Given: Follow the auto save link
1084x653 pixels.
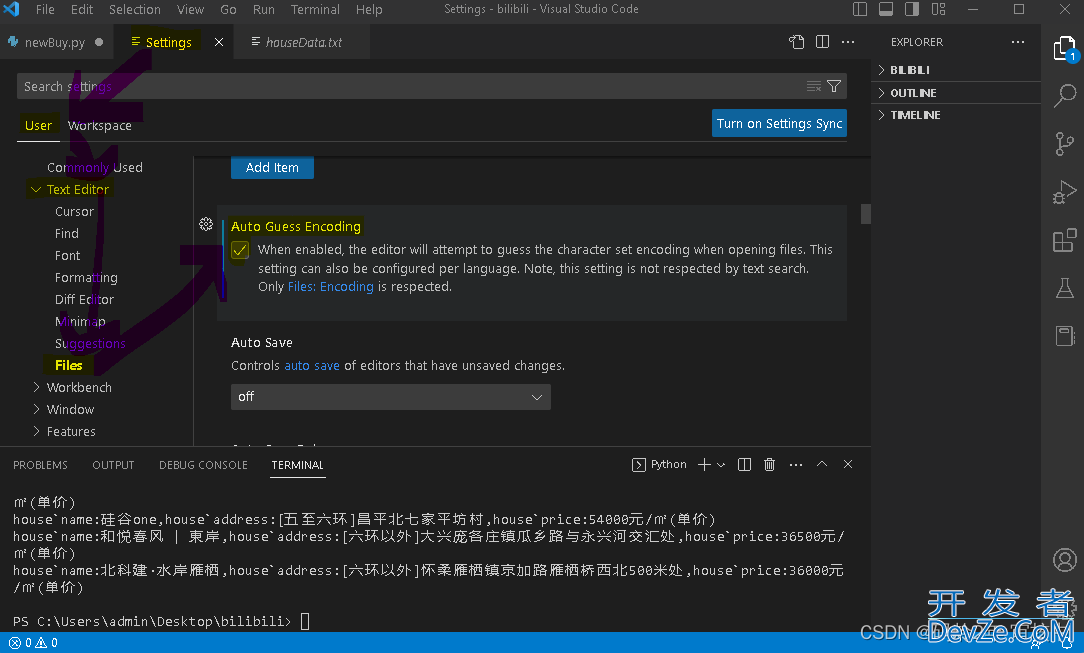Looking at the screenshot, I should pos(312,366).
